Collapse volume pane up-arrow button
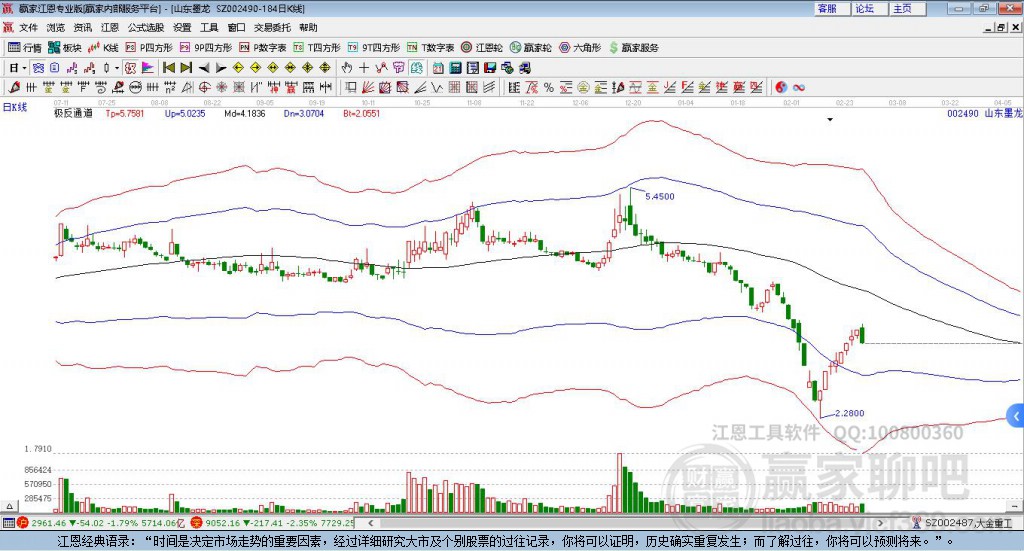 [9, 506]
